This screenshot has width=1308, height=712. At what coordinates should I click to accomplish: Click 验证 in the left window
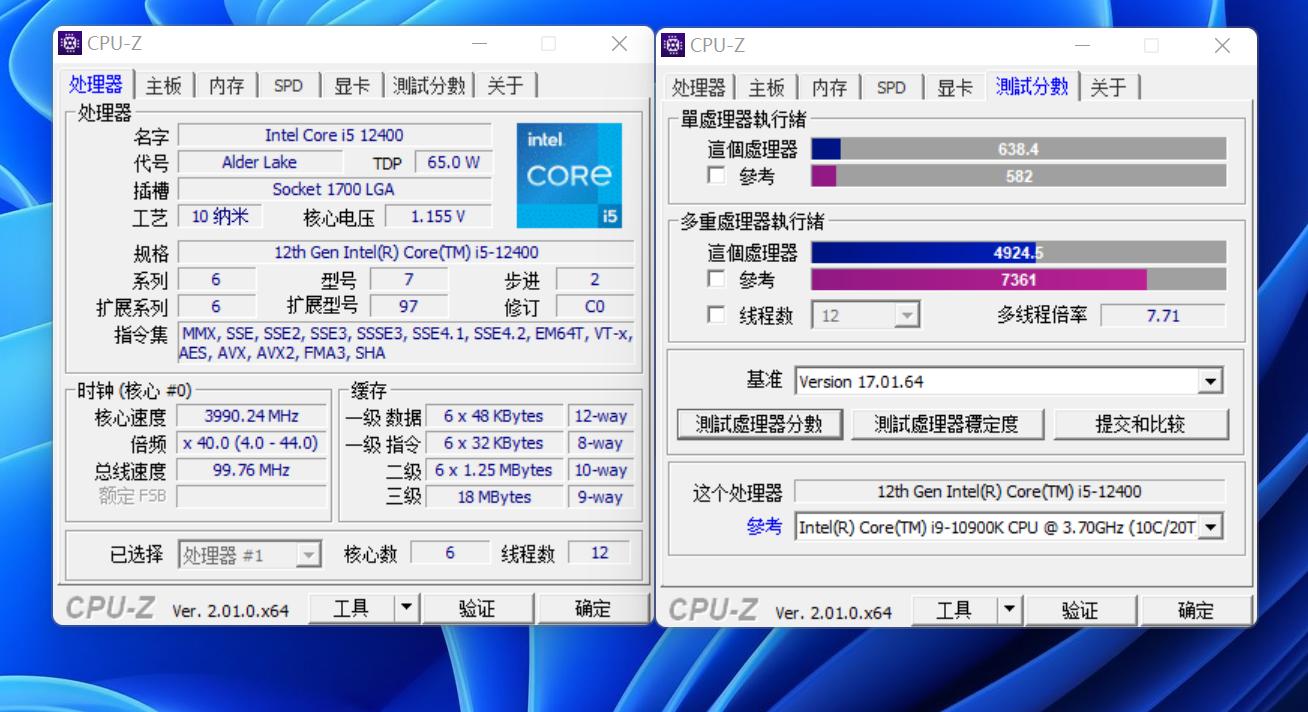tap(479, 607)
